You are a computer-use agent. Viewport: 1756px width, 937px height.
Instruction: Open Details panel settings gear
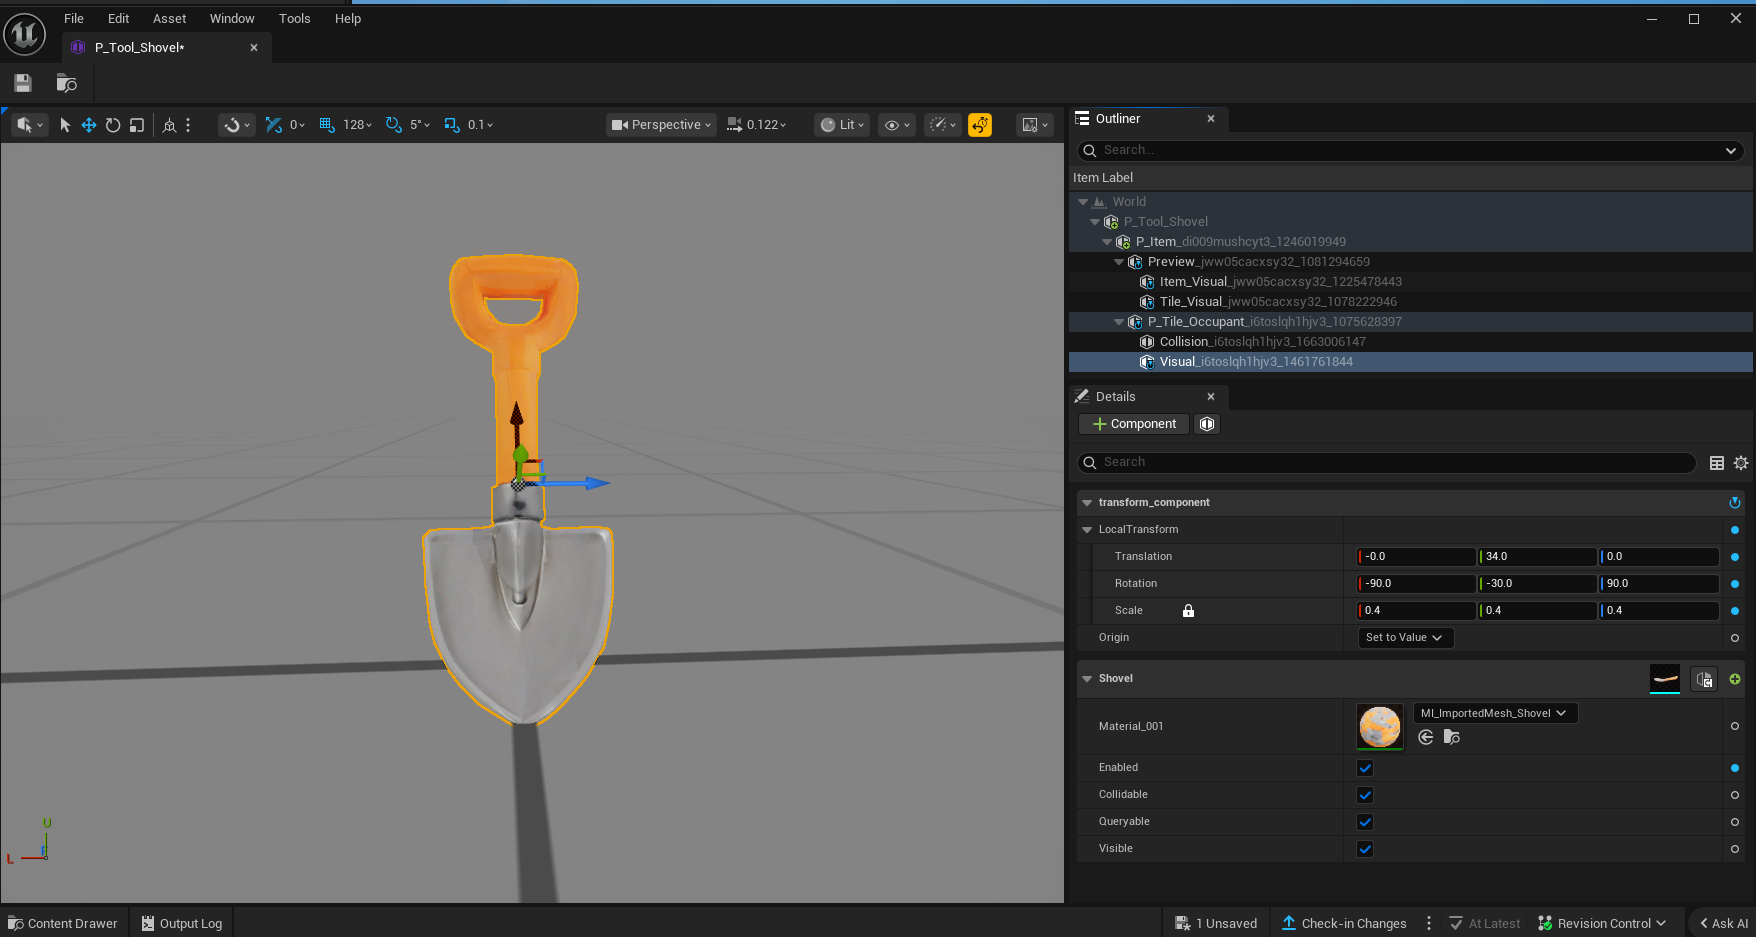[1741, 463]
